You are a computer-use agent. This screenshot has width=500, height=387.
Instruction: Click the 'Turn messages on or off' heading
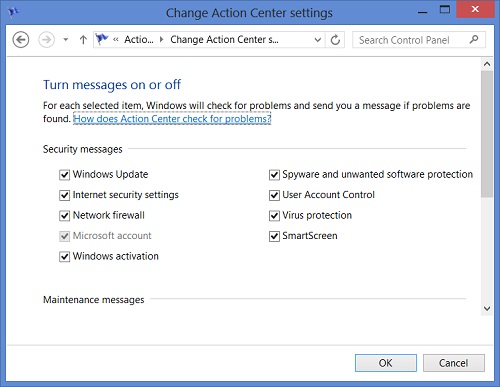click(112, 85)
